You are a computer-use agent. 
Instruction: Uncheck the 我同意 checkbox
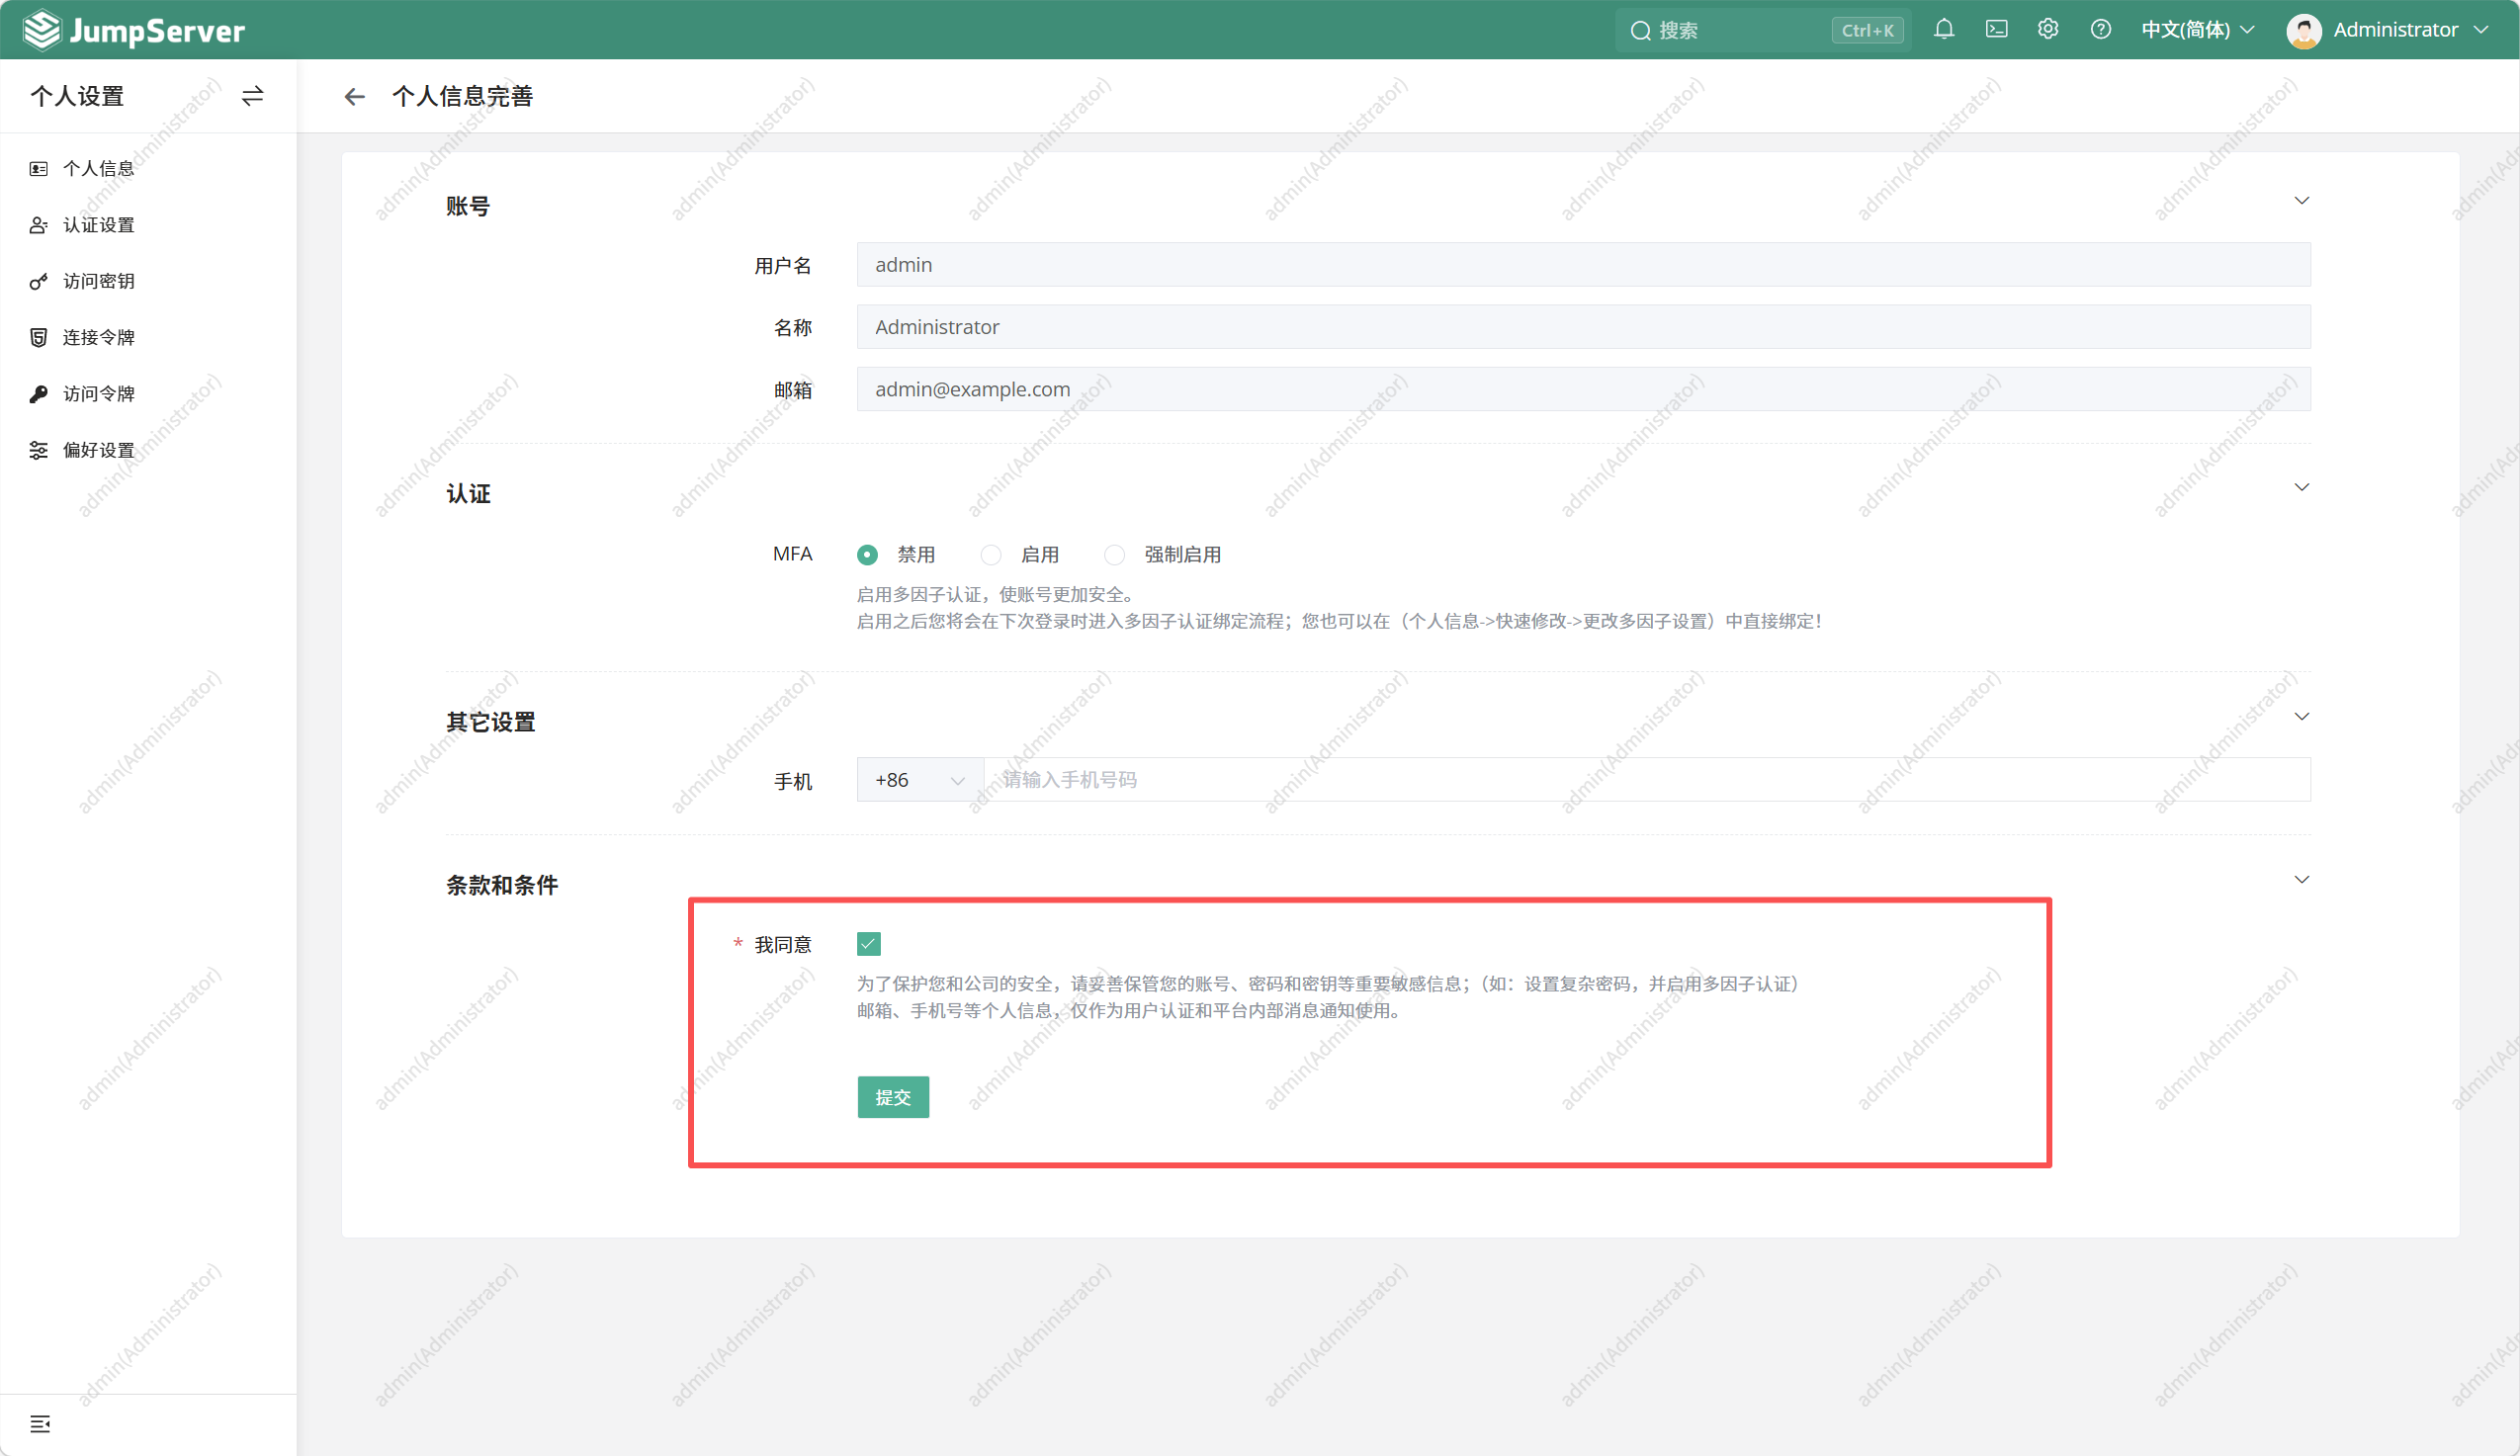click(868, 944)
